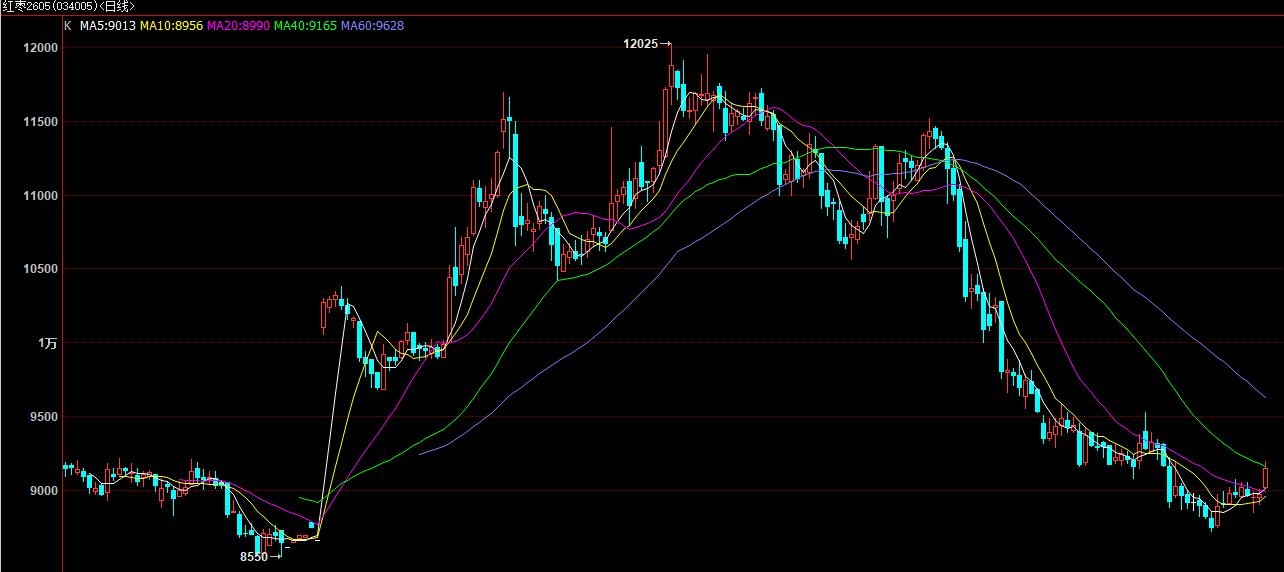Screen dimensions: 1284x572
Task: Select the MA5:9013 indicator label
Action: coord(108,26)
